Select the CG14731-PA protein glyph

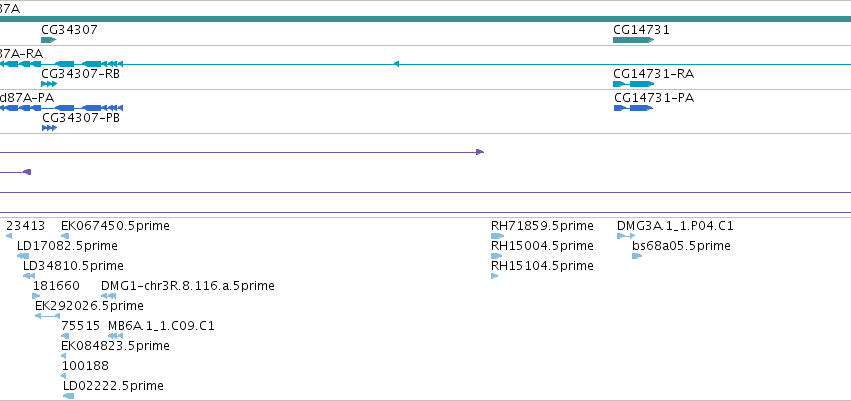pos(633,108)
